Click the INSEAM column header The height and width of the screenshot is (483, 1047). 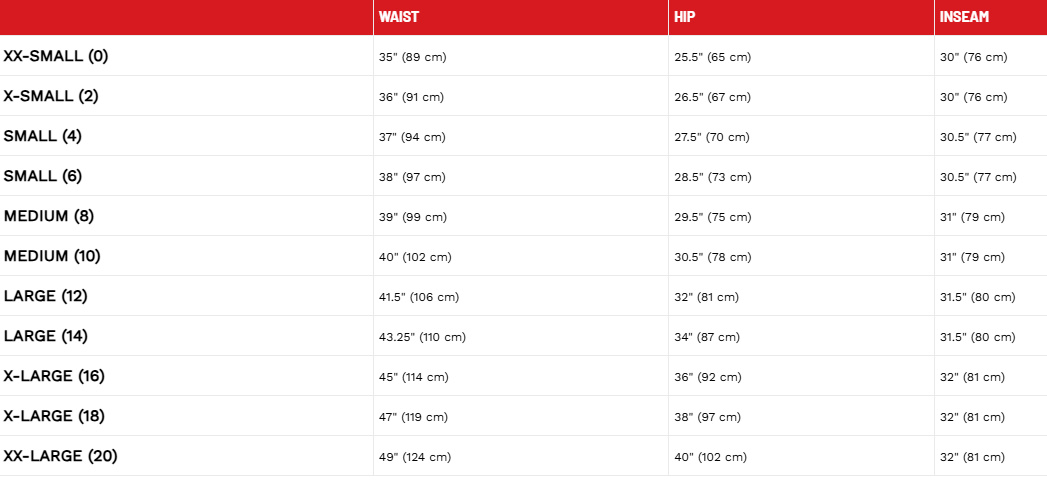965,17
